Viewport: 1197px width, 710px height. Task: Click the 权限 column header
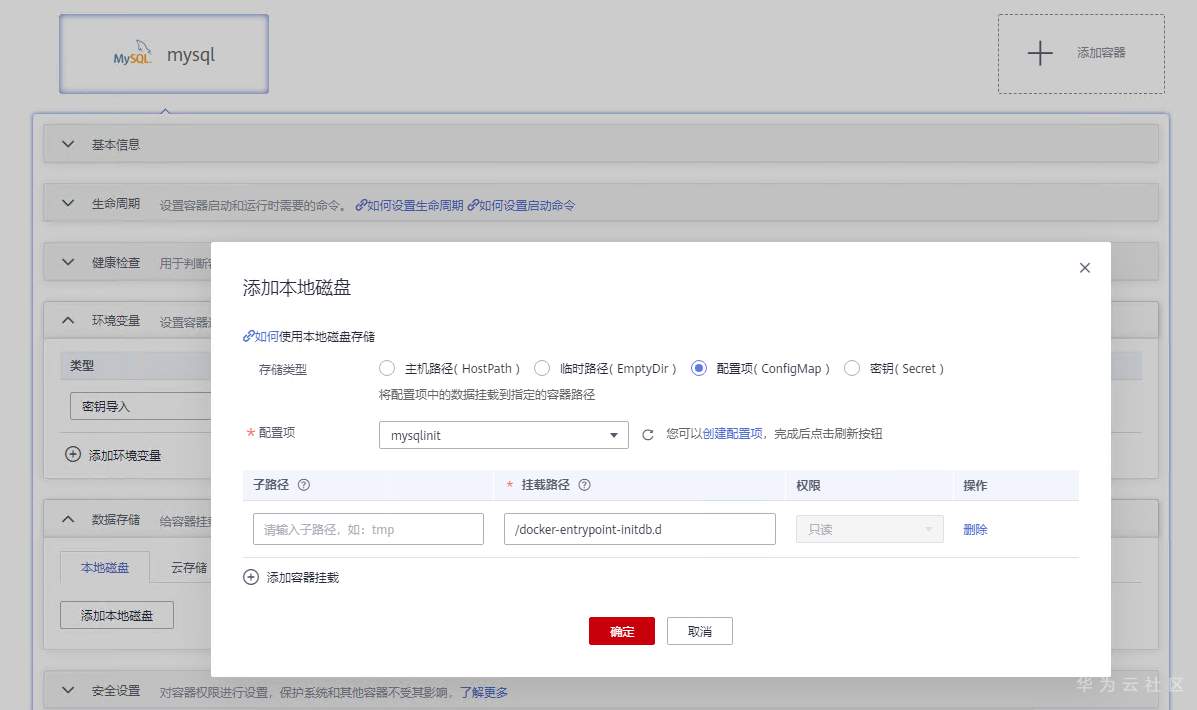click(x=808, y=486)
